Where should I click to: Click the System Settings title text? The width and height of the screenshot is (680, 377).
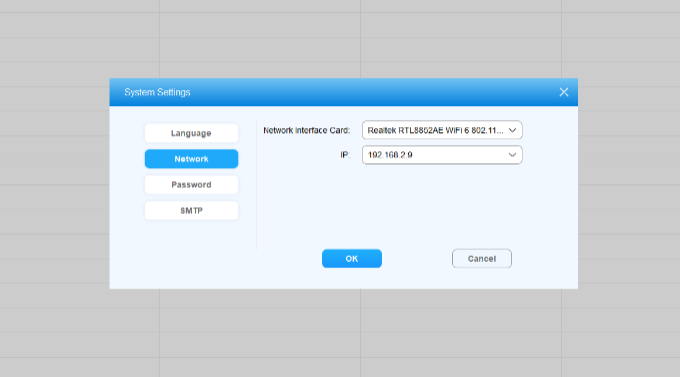pyautogui.click(x=157, y=92)
